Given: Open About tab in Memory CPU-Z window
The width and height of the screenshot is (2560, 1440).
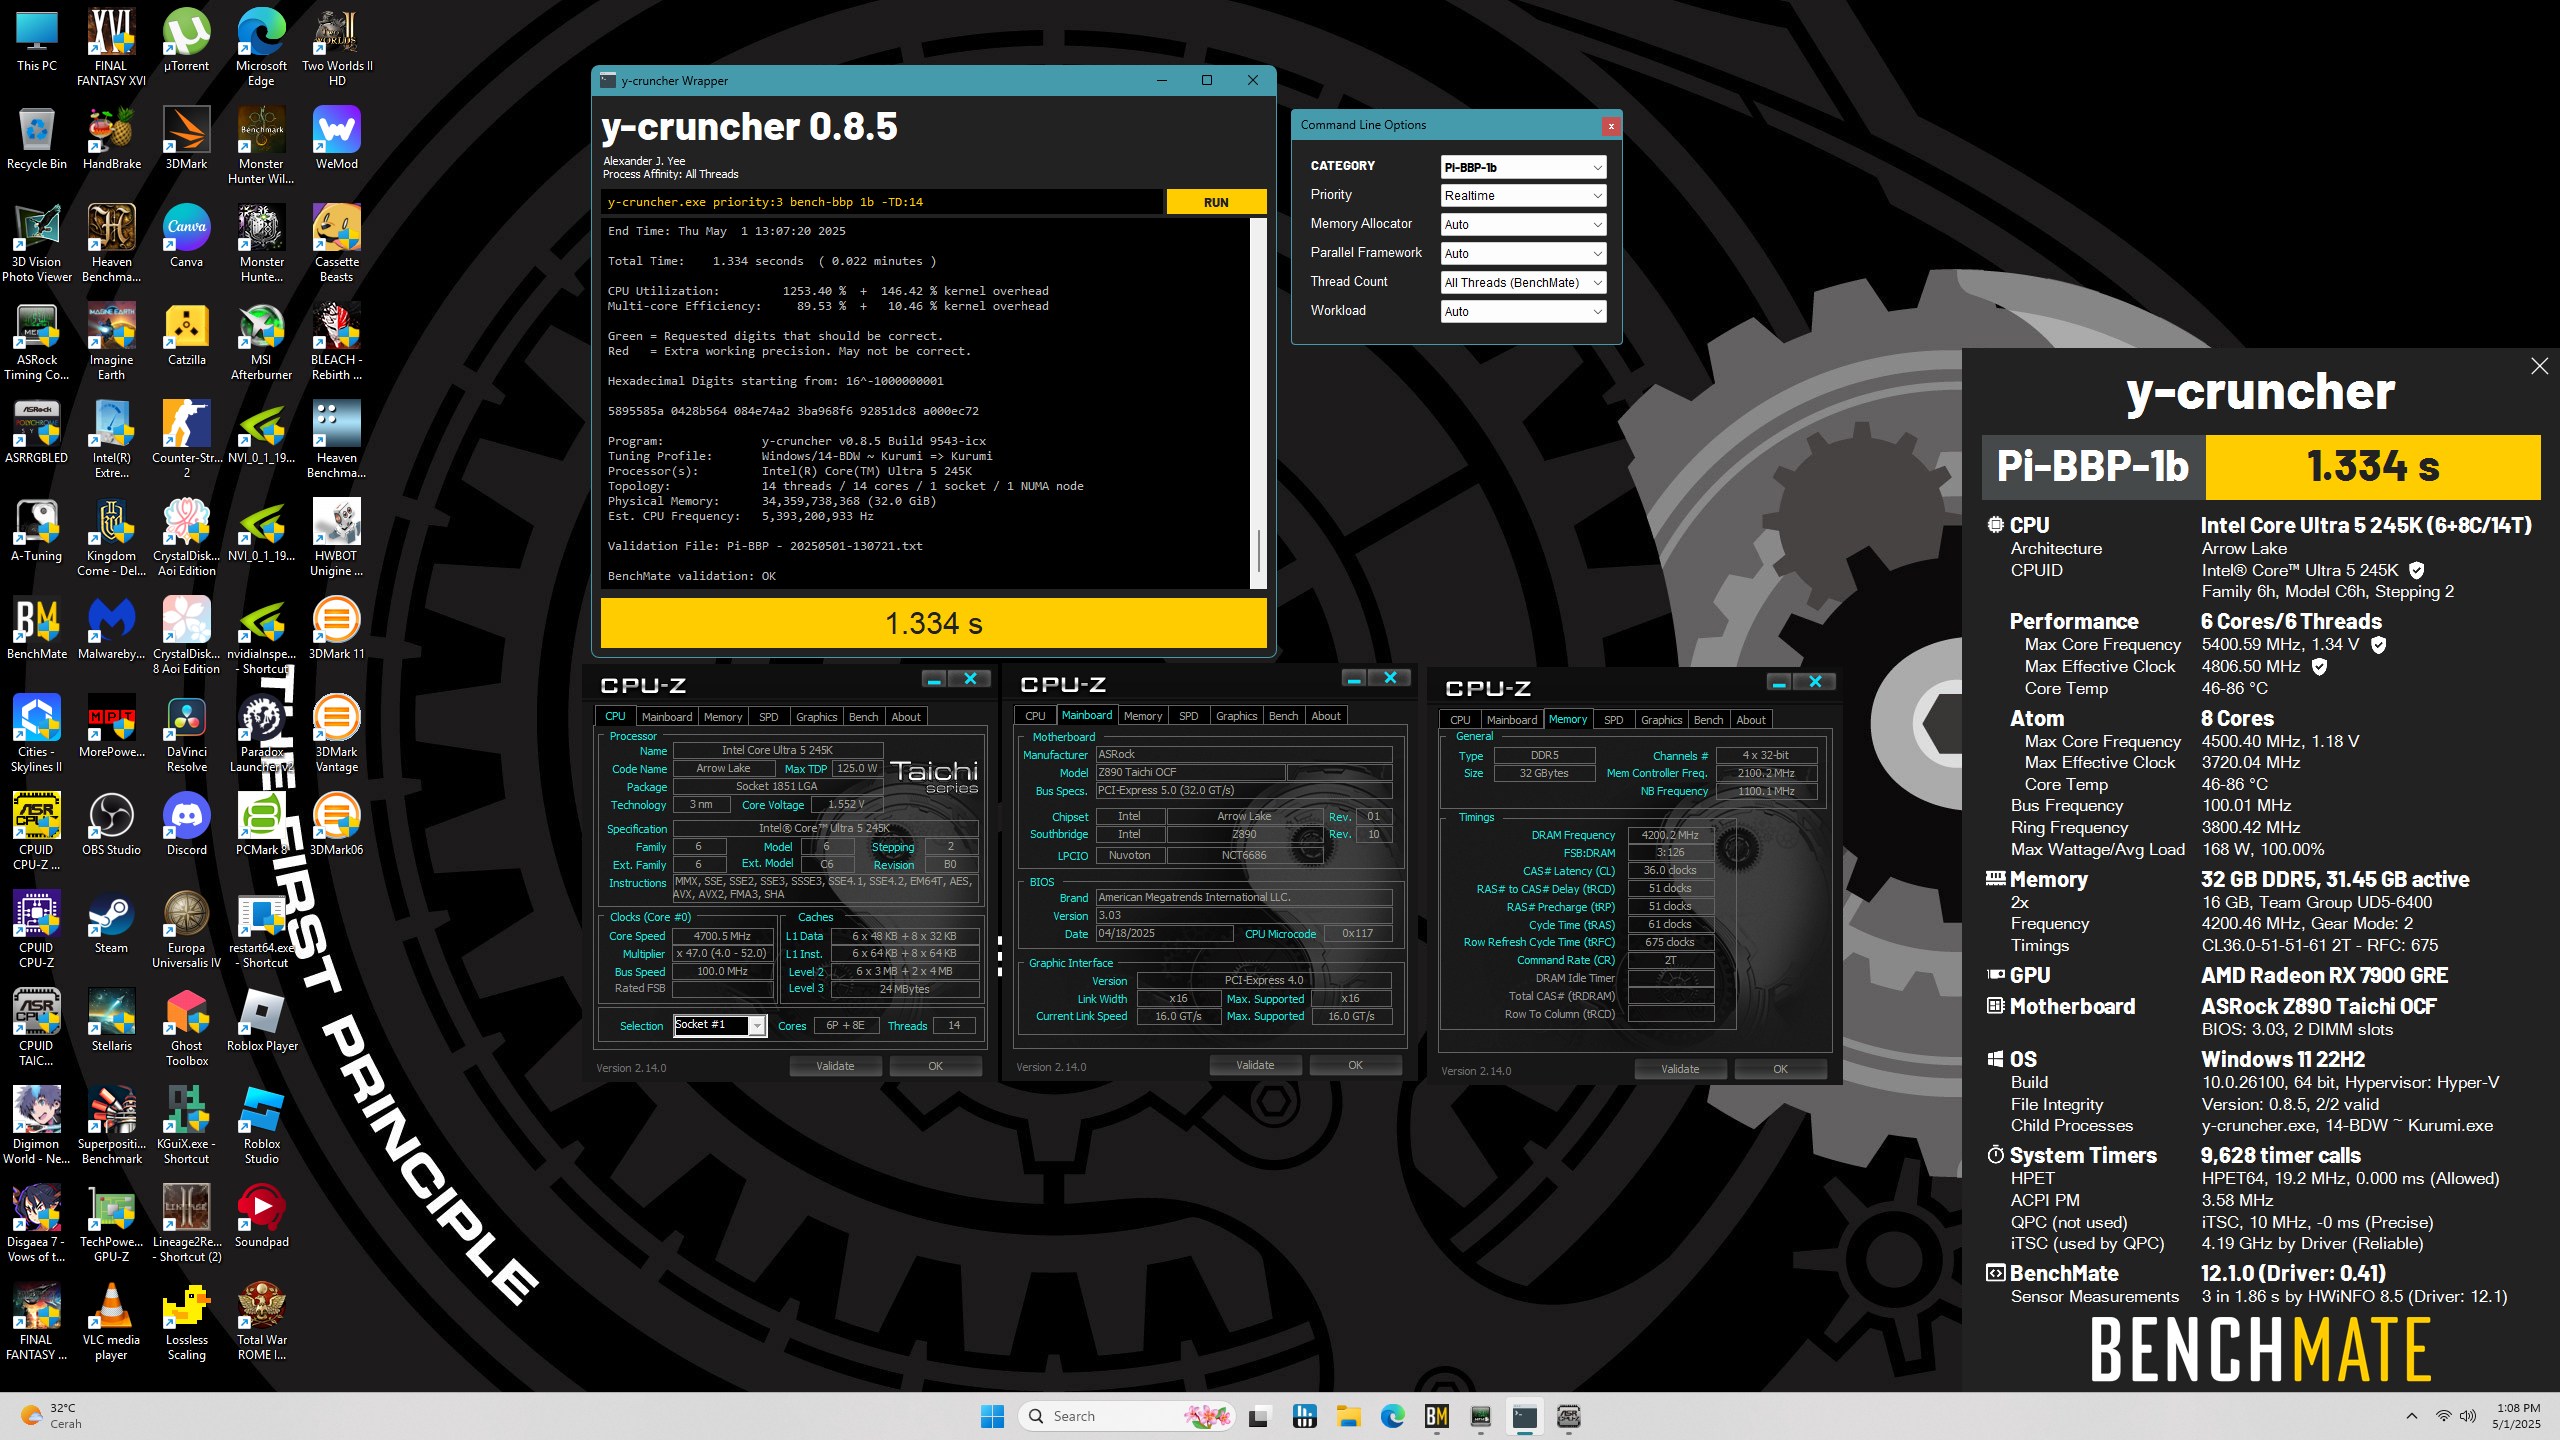Looking at the screenshot, I should point(1751,720).
